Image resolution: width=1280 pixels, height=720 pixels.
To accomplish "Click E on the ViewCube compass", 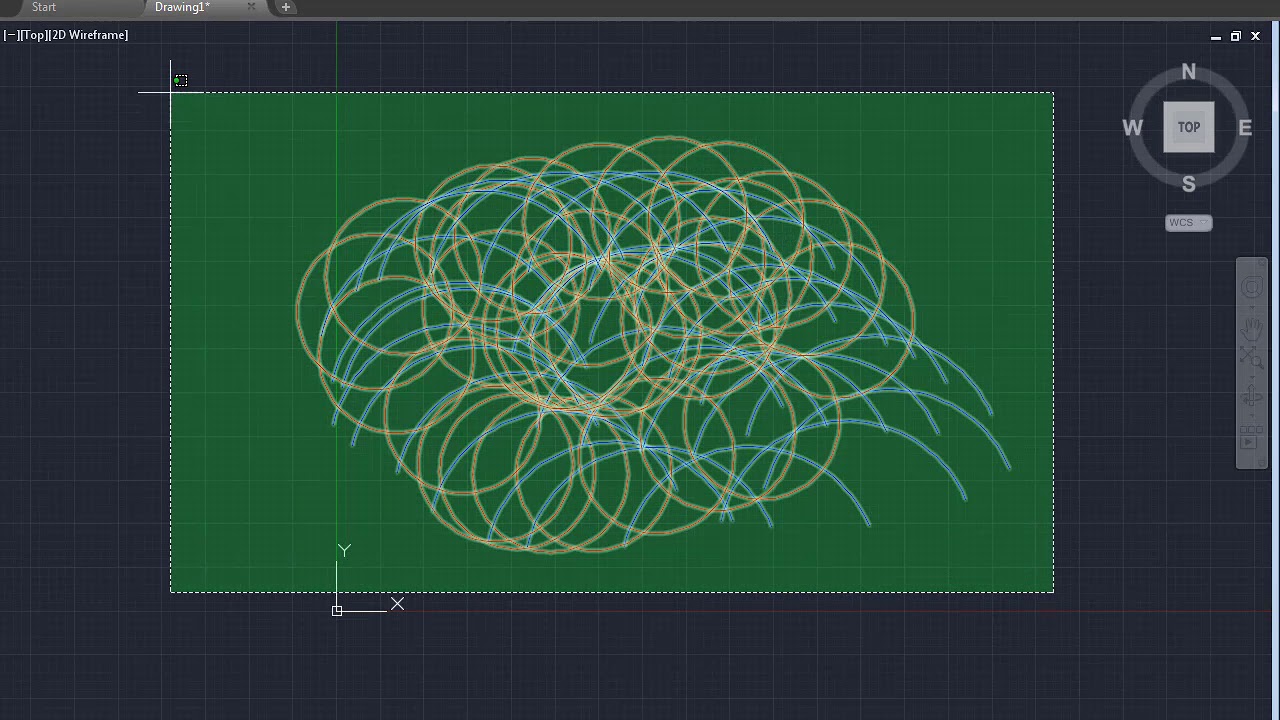I will click(1245, 128).
